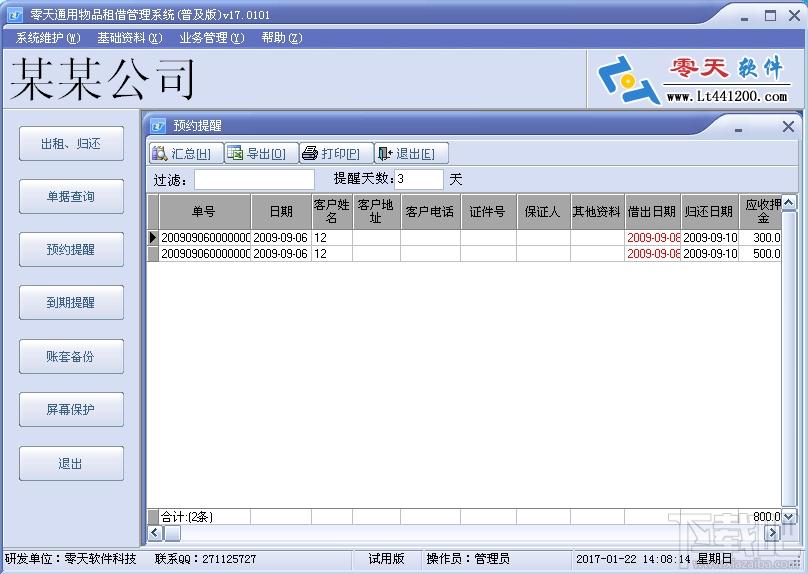Start 账套备份 backup from sidebar
The height and width of the screenshot is (574, 808).
pos(72,357)
